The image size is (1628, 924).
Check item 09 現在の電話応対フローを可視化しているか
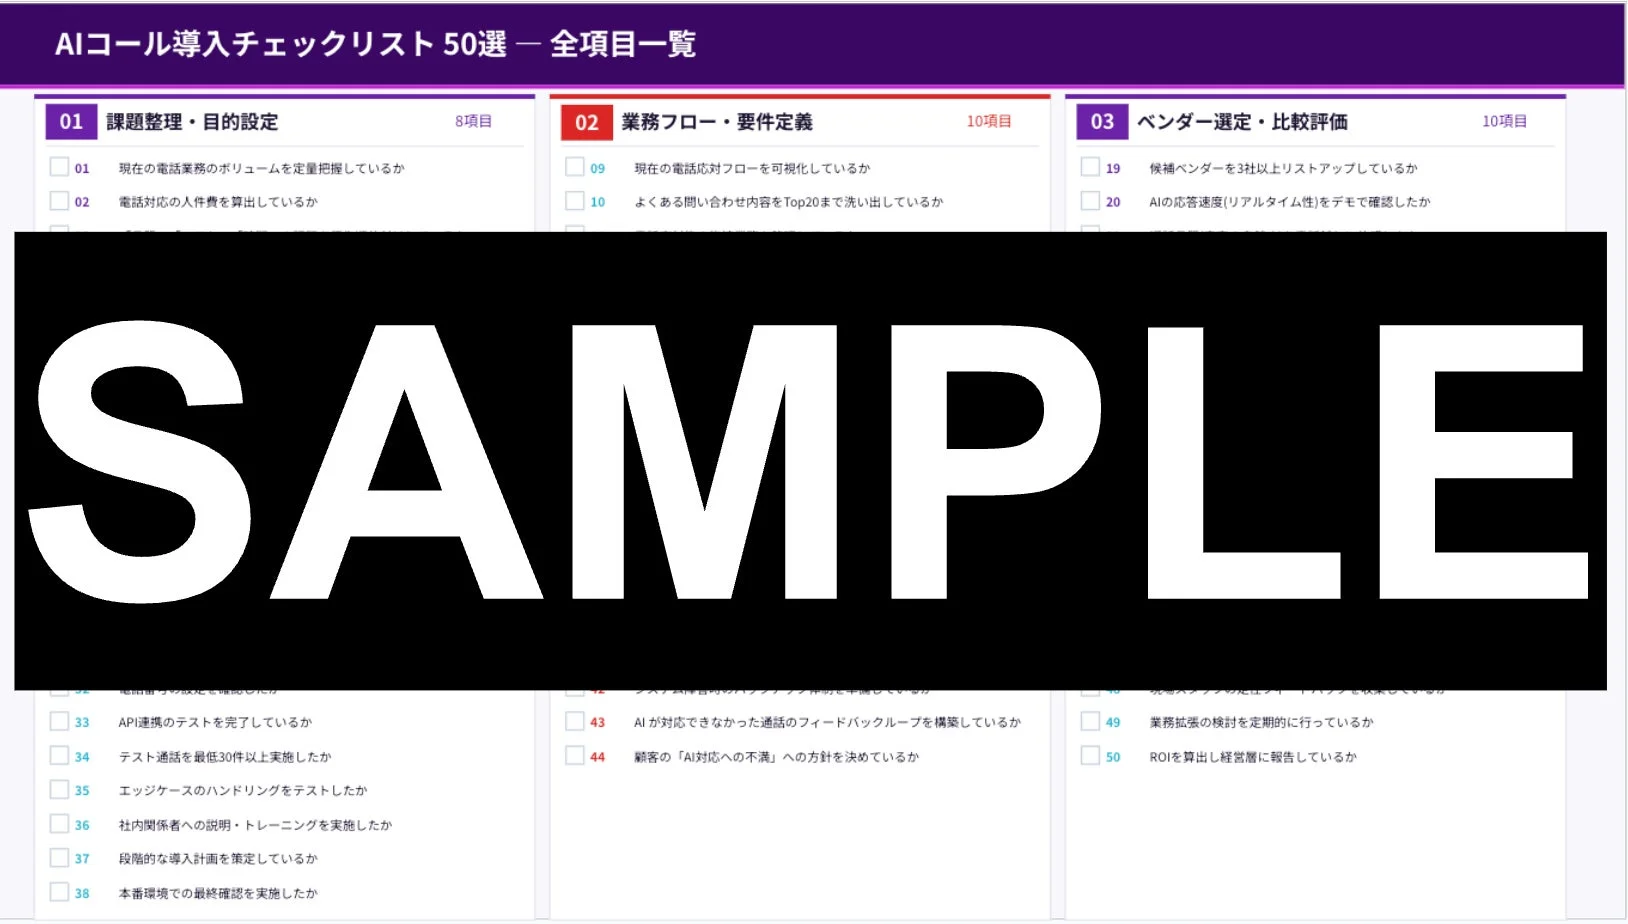[x=576, y=167]
